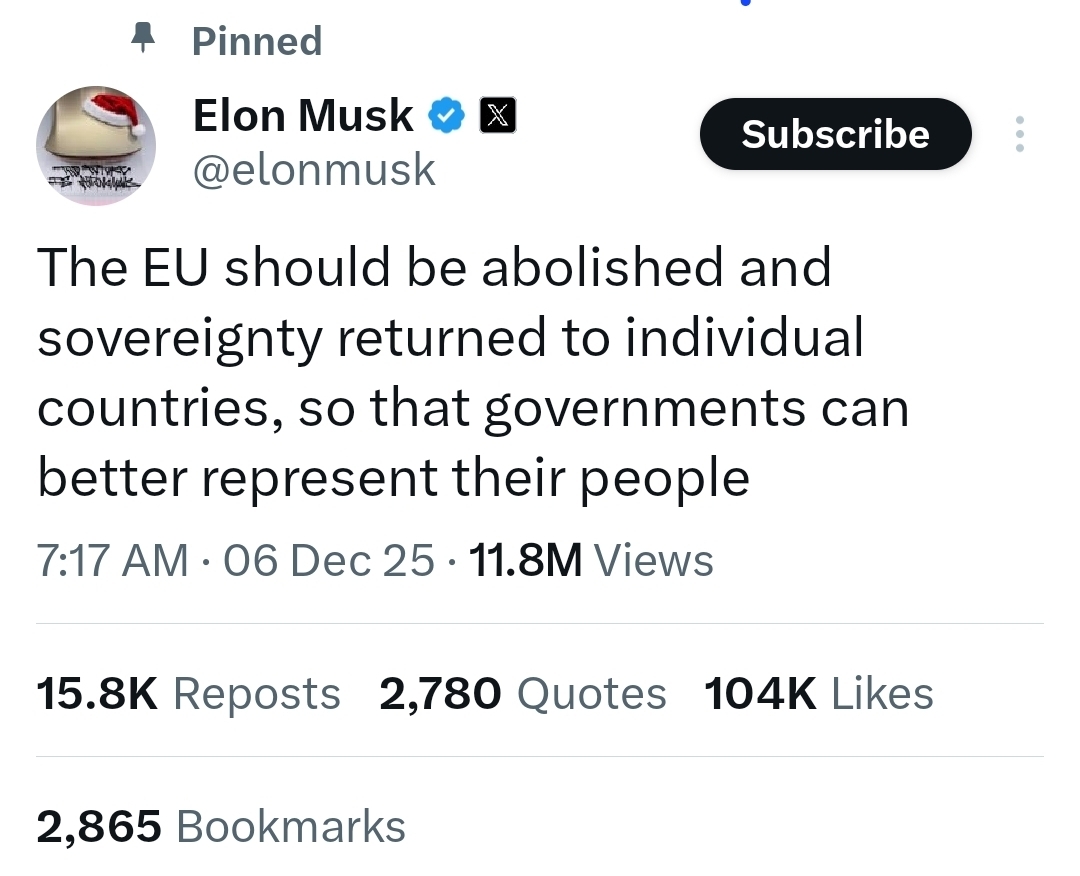Click the 06 Dec 25 date
Viewport: 1080px width, 876px height.
click(x=329, y=560)
